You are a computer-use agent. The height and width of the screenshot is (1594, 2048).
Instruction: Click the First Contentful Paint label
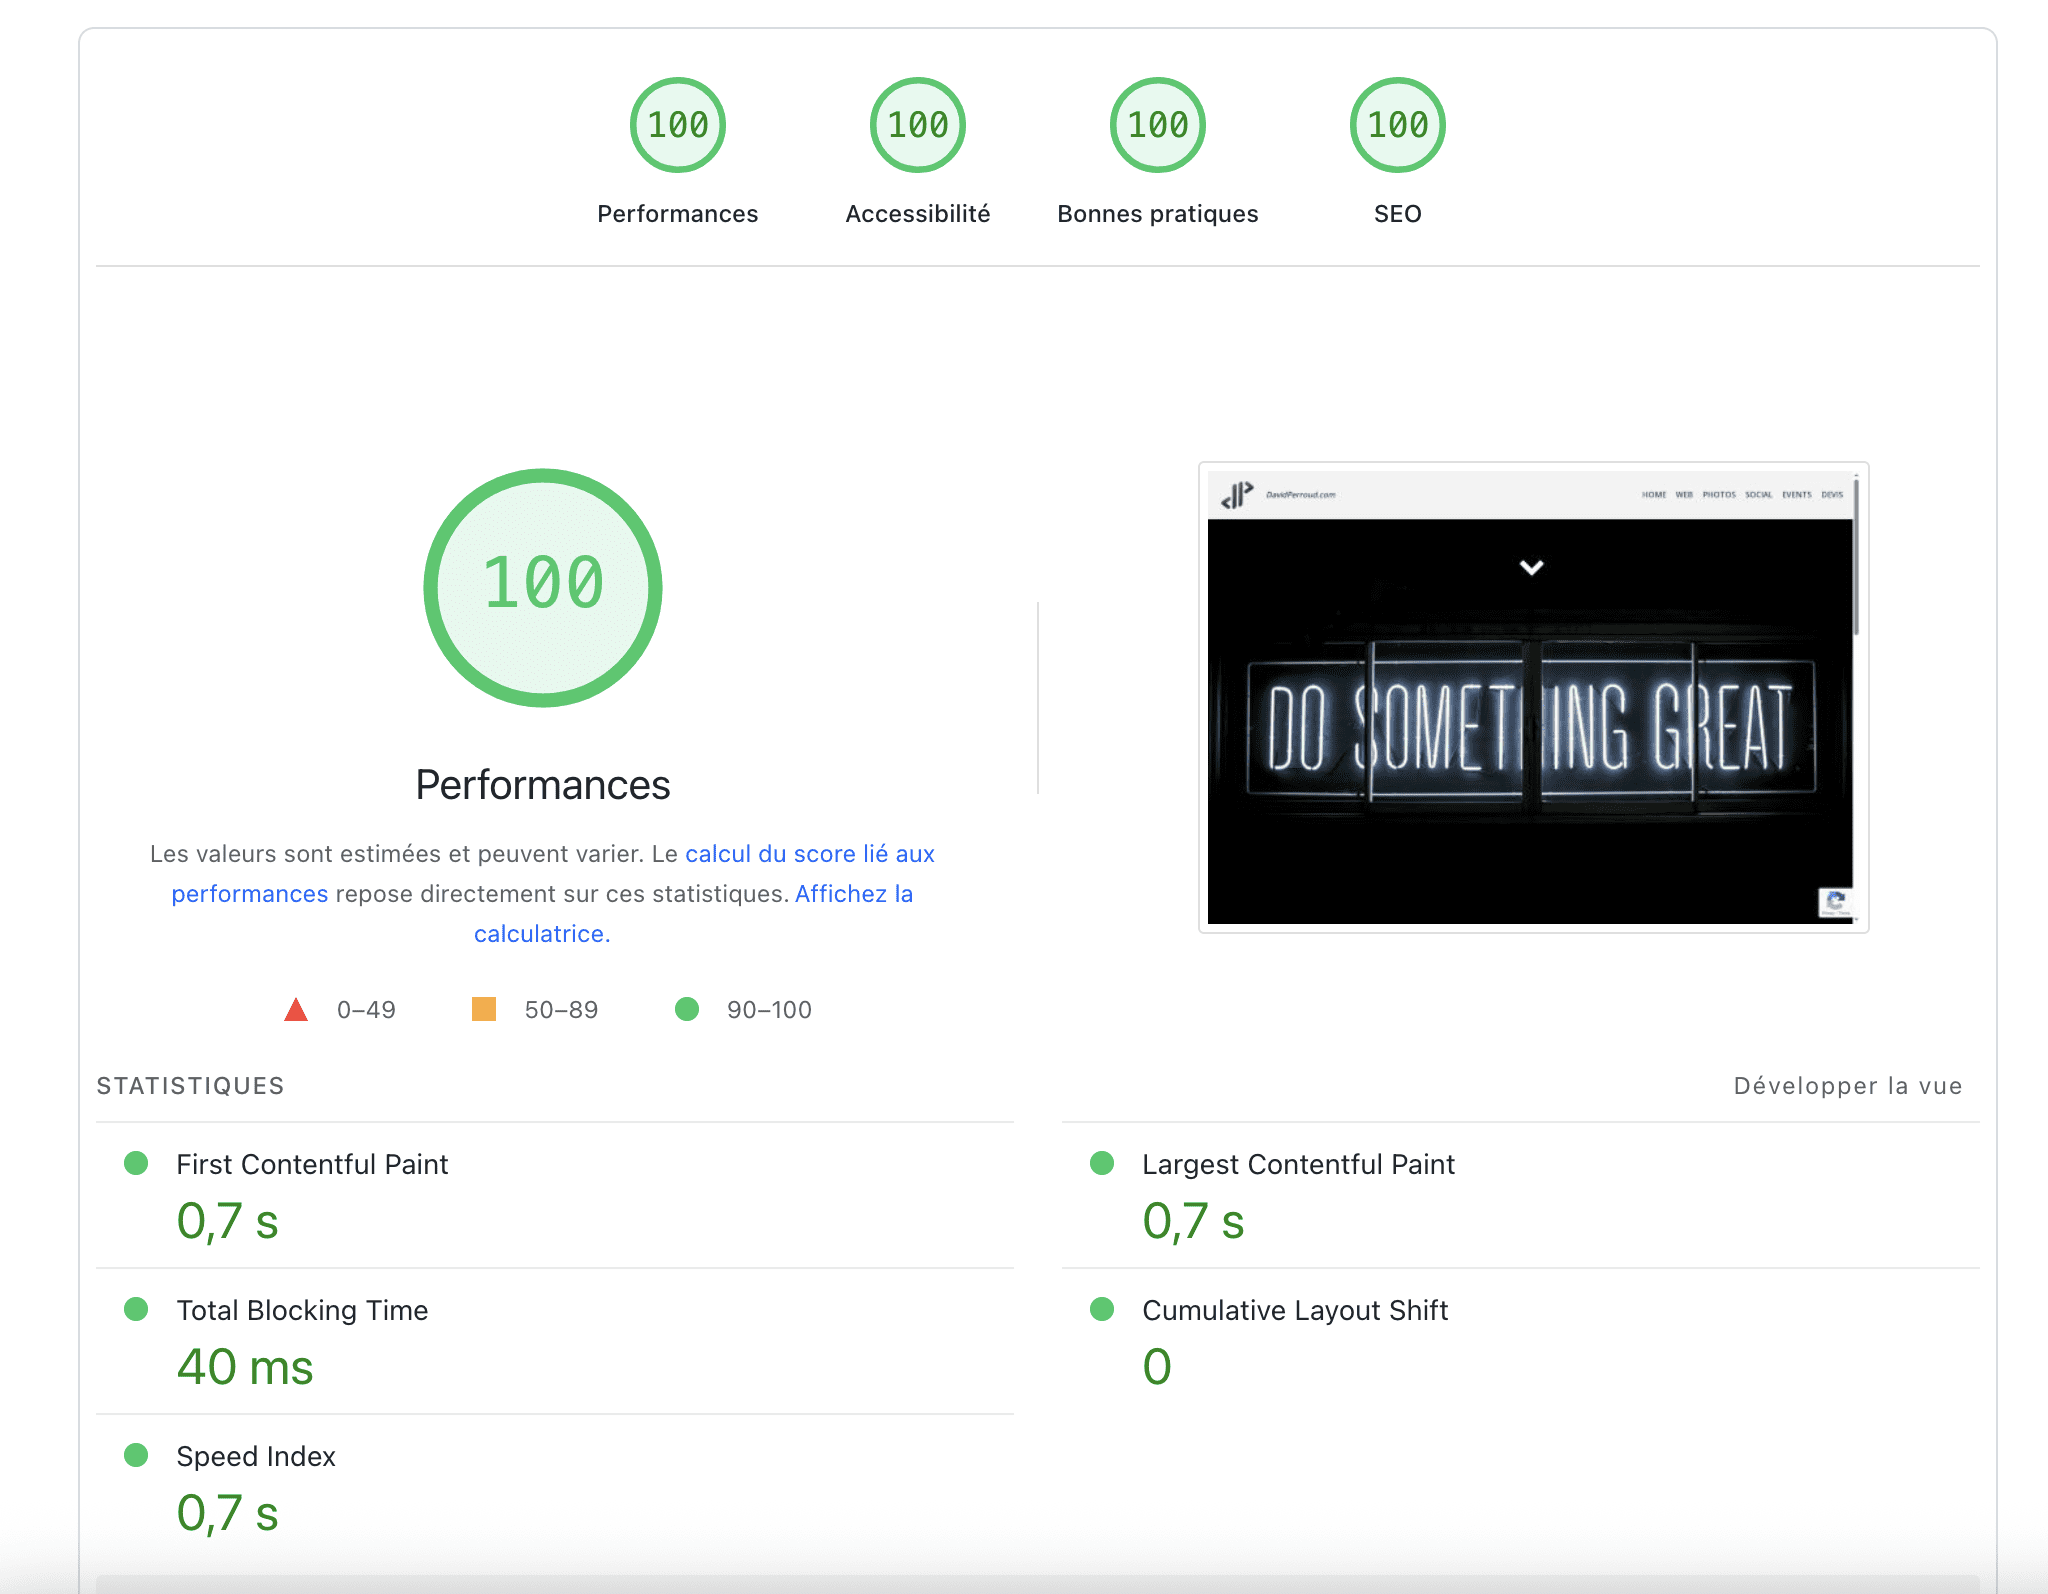[312, 1164]
